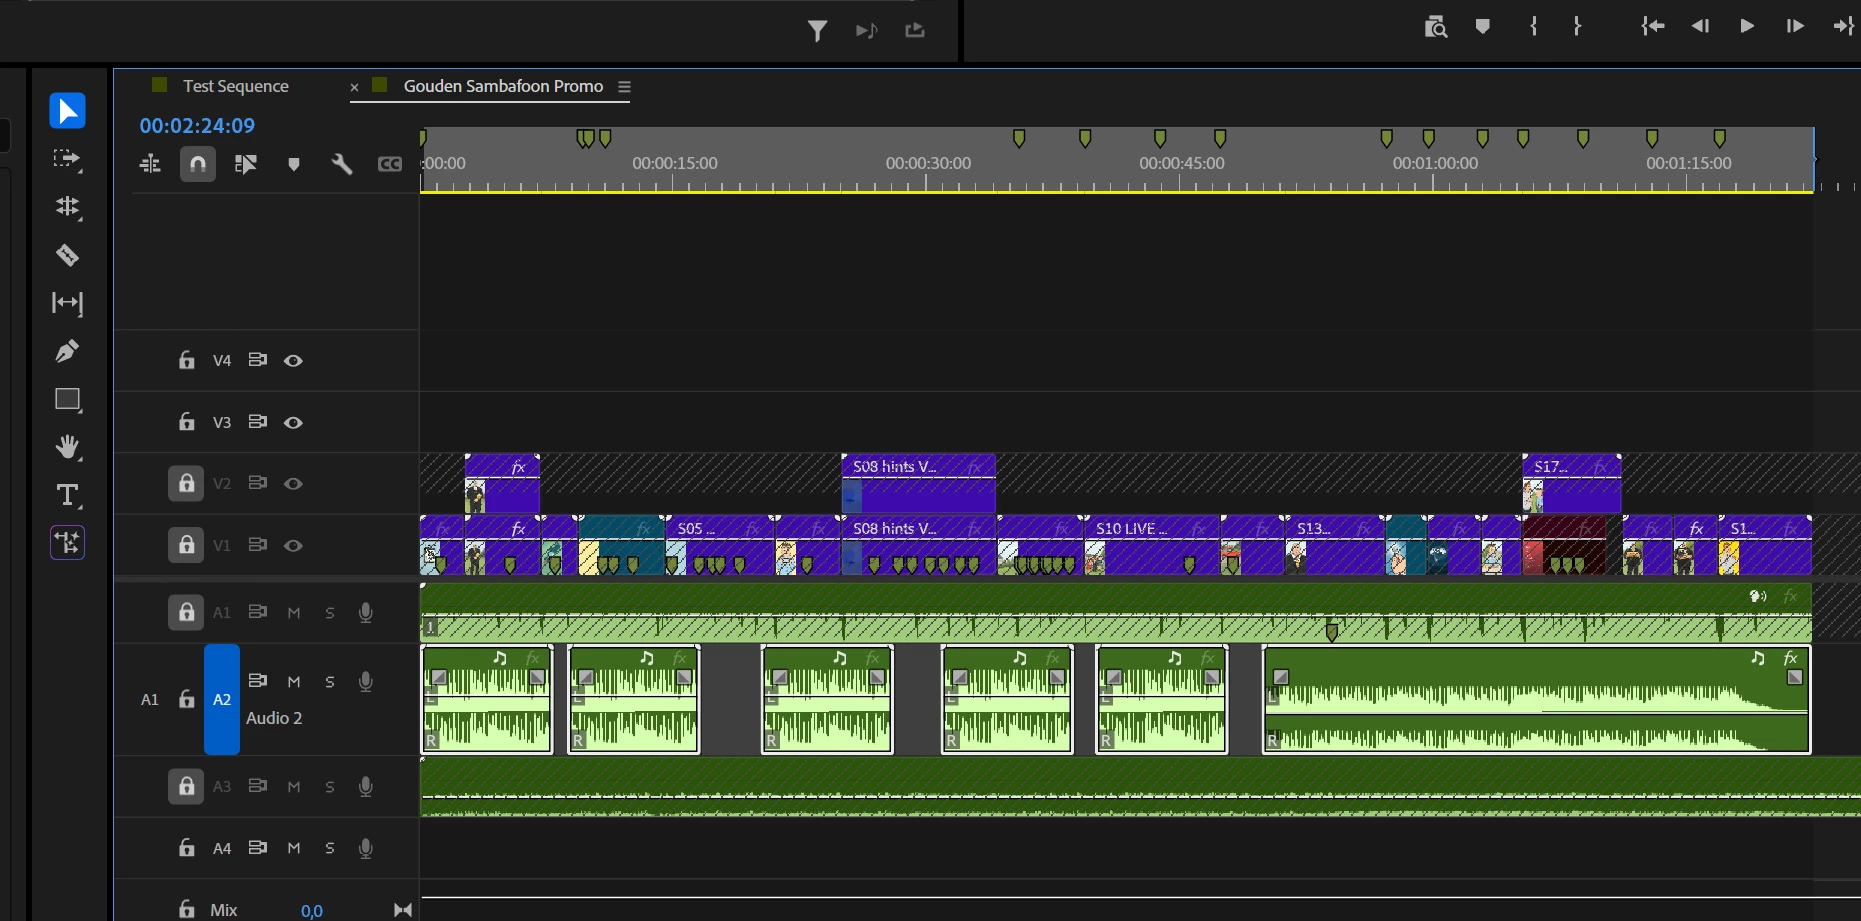Click the Play button in monitor
Screen dimensions: 1861x921
click(1747, 26)
